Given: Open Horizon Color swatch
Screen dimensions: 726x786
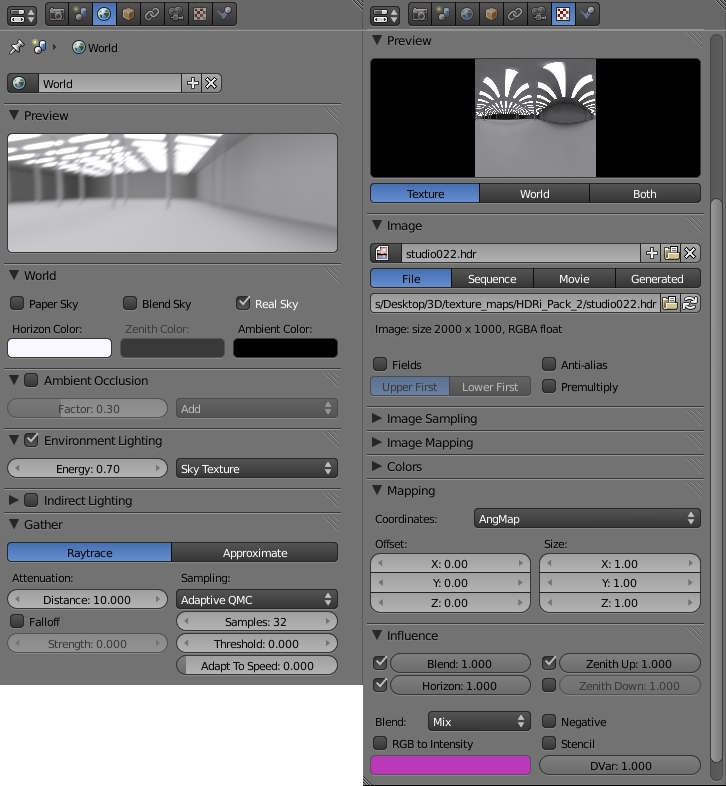Looking at the screenshot, I should pos(60,348).
